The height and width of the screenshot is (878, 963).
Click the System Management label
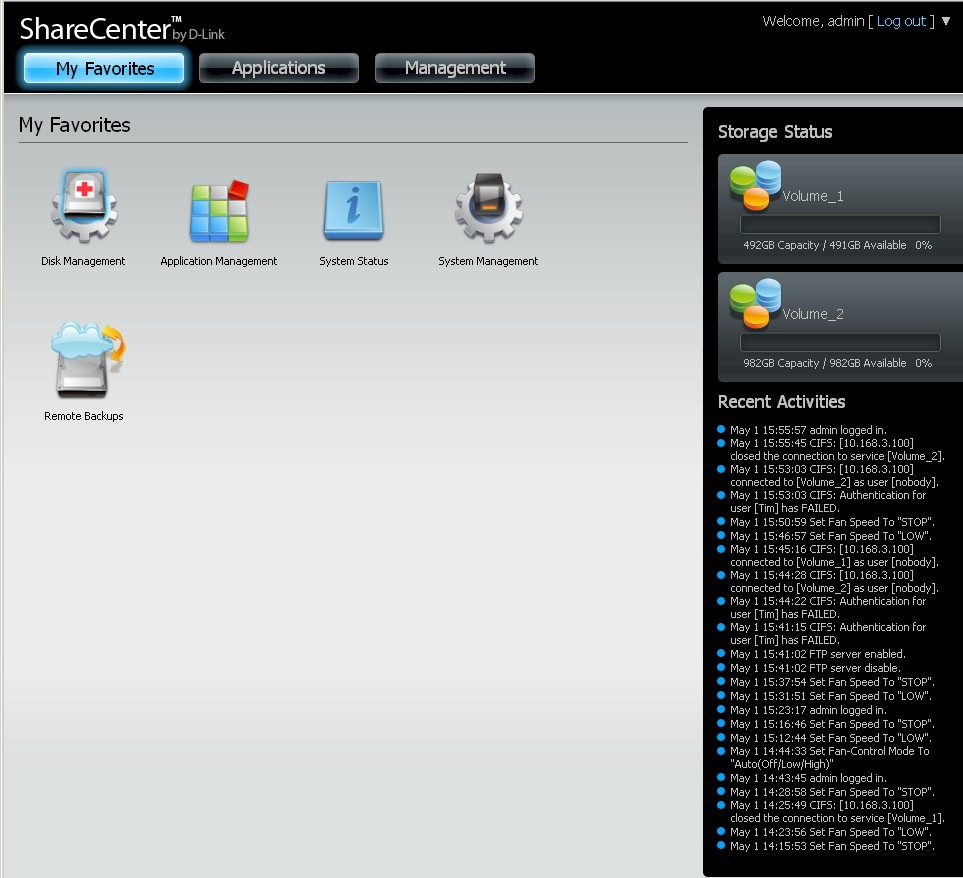[x=488, y=261]
